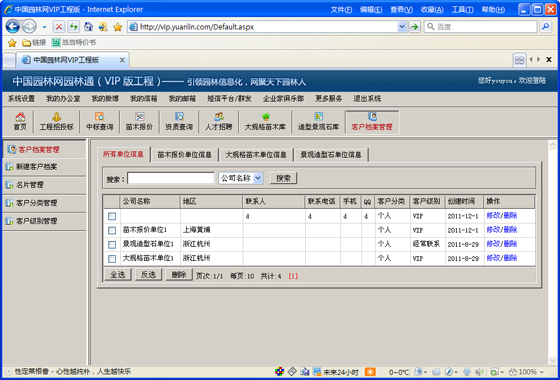Click the quick tabs grid icon
The width and height of the screenshot is (560, 380).
519,60
